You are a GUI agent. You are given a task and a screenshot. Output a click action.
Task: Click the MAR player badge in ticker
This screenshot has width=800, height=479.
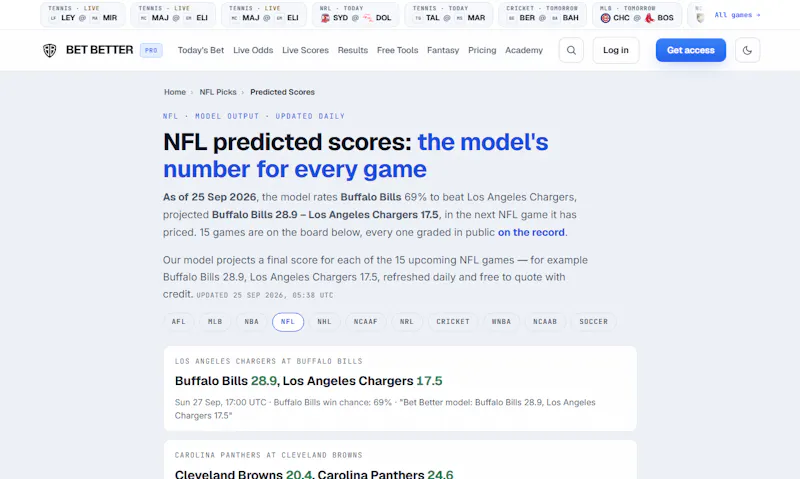[460, 18]
